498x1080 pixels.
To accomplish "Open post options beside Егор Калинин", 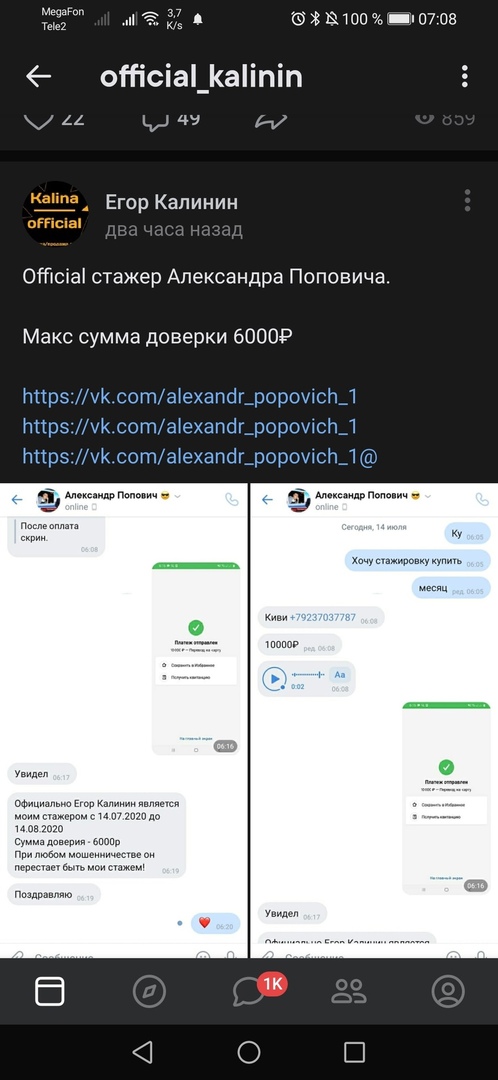I will 467,200.
